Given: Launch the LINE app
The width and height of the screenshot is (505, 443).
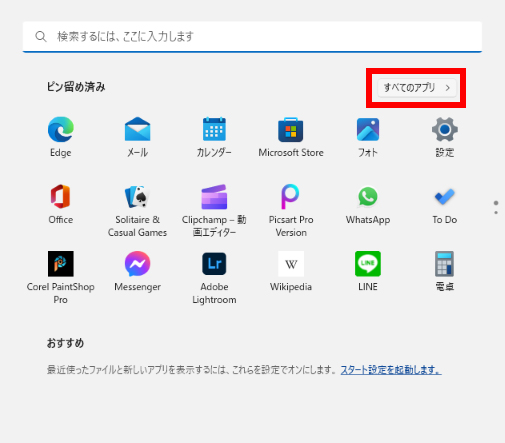Looking at the screenshot, I should pos(368,271).
